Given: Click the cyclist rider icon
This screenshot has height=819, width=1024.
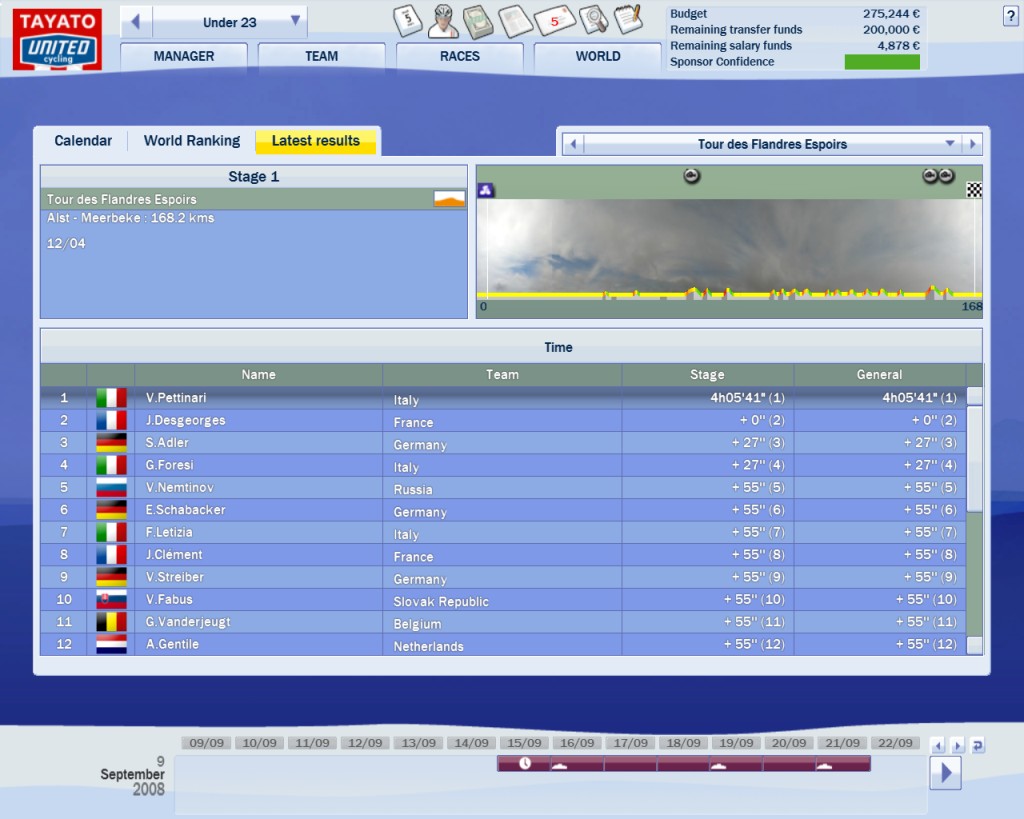Looking at the screenshot, I should coord(444,18).
